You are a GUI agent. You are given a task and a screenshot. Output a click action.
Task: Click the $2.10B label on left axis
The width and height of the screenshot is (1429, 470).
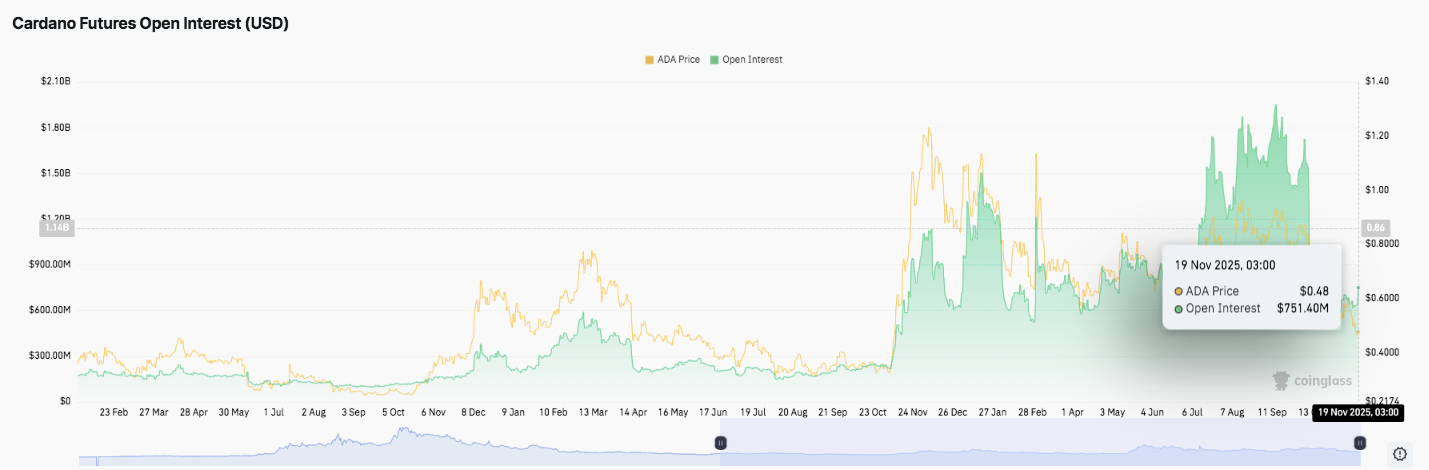coord(55,81)
